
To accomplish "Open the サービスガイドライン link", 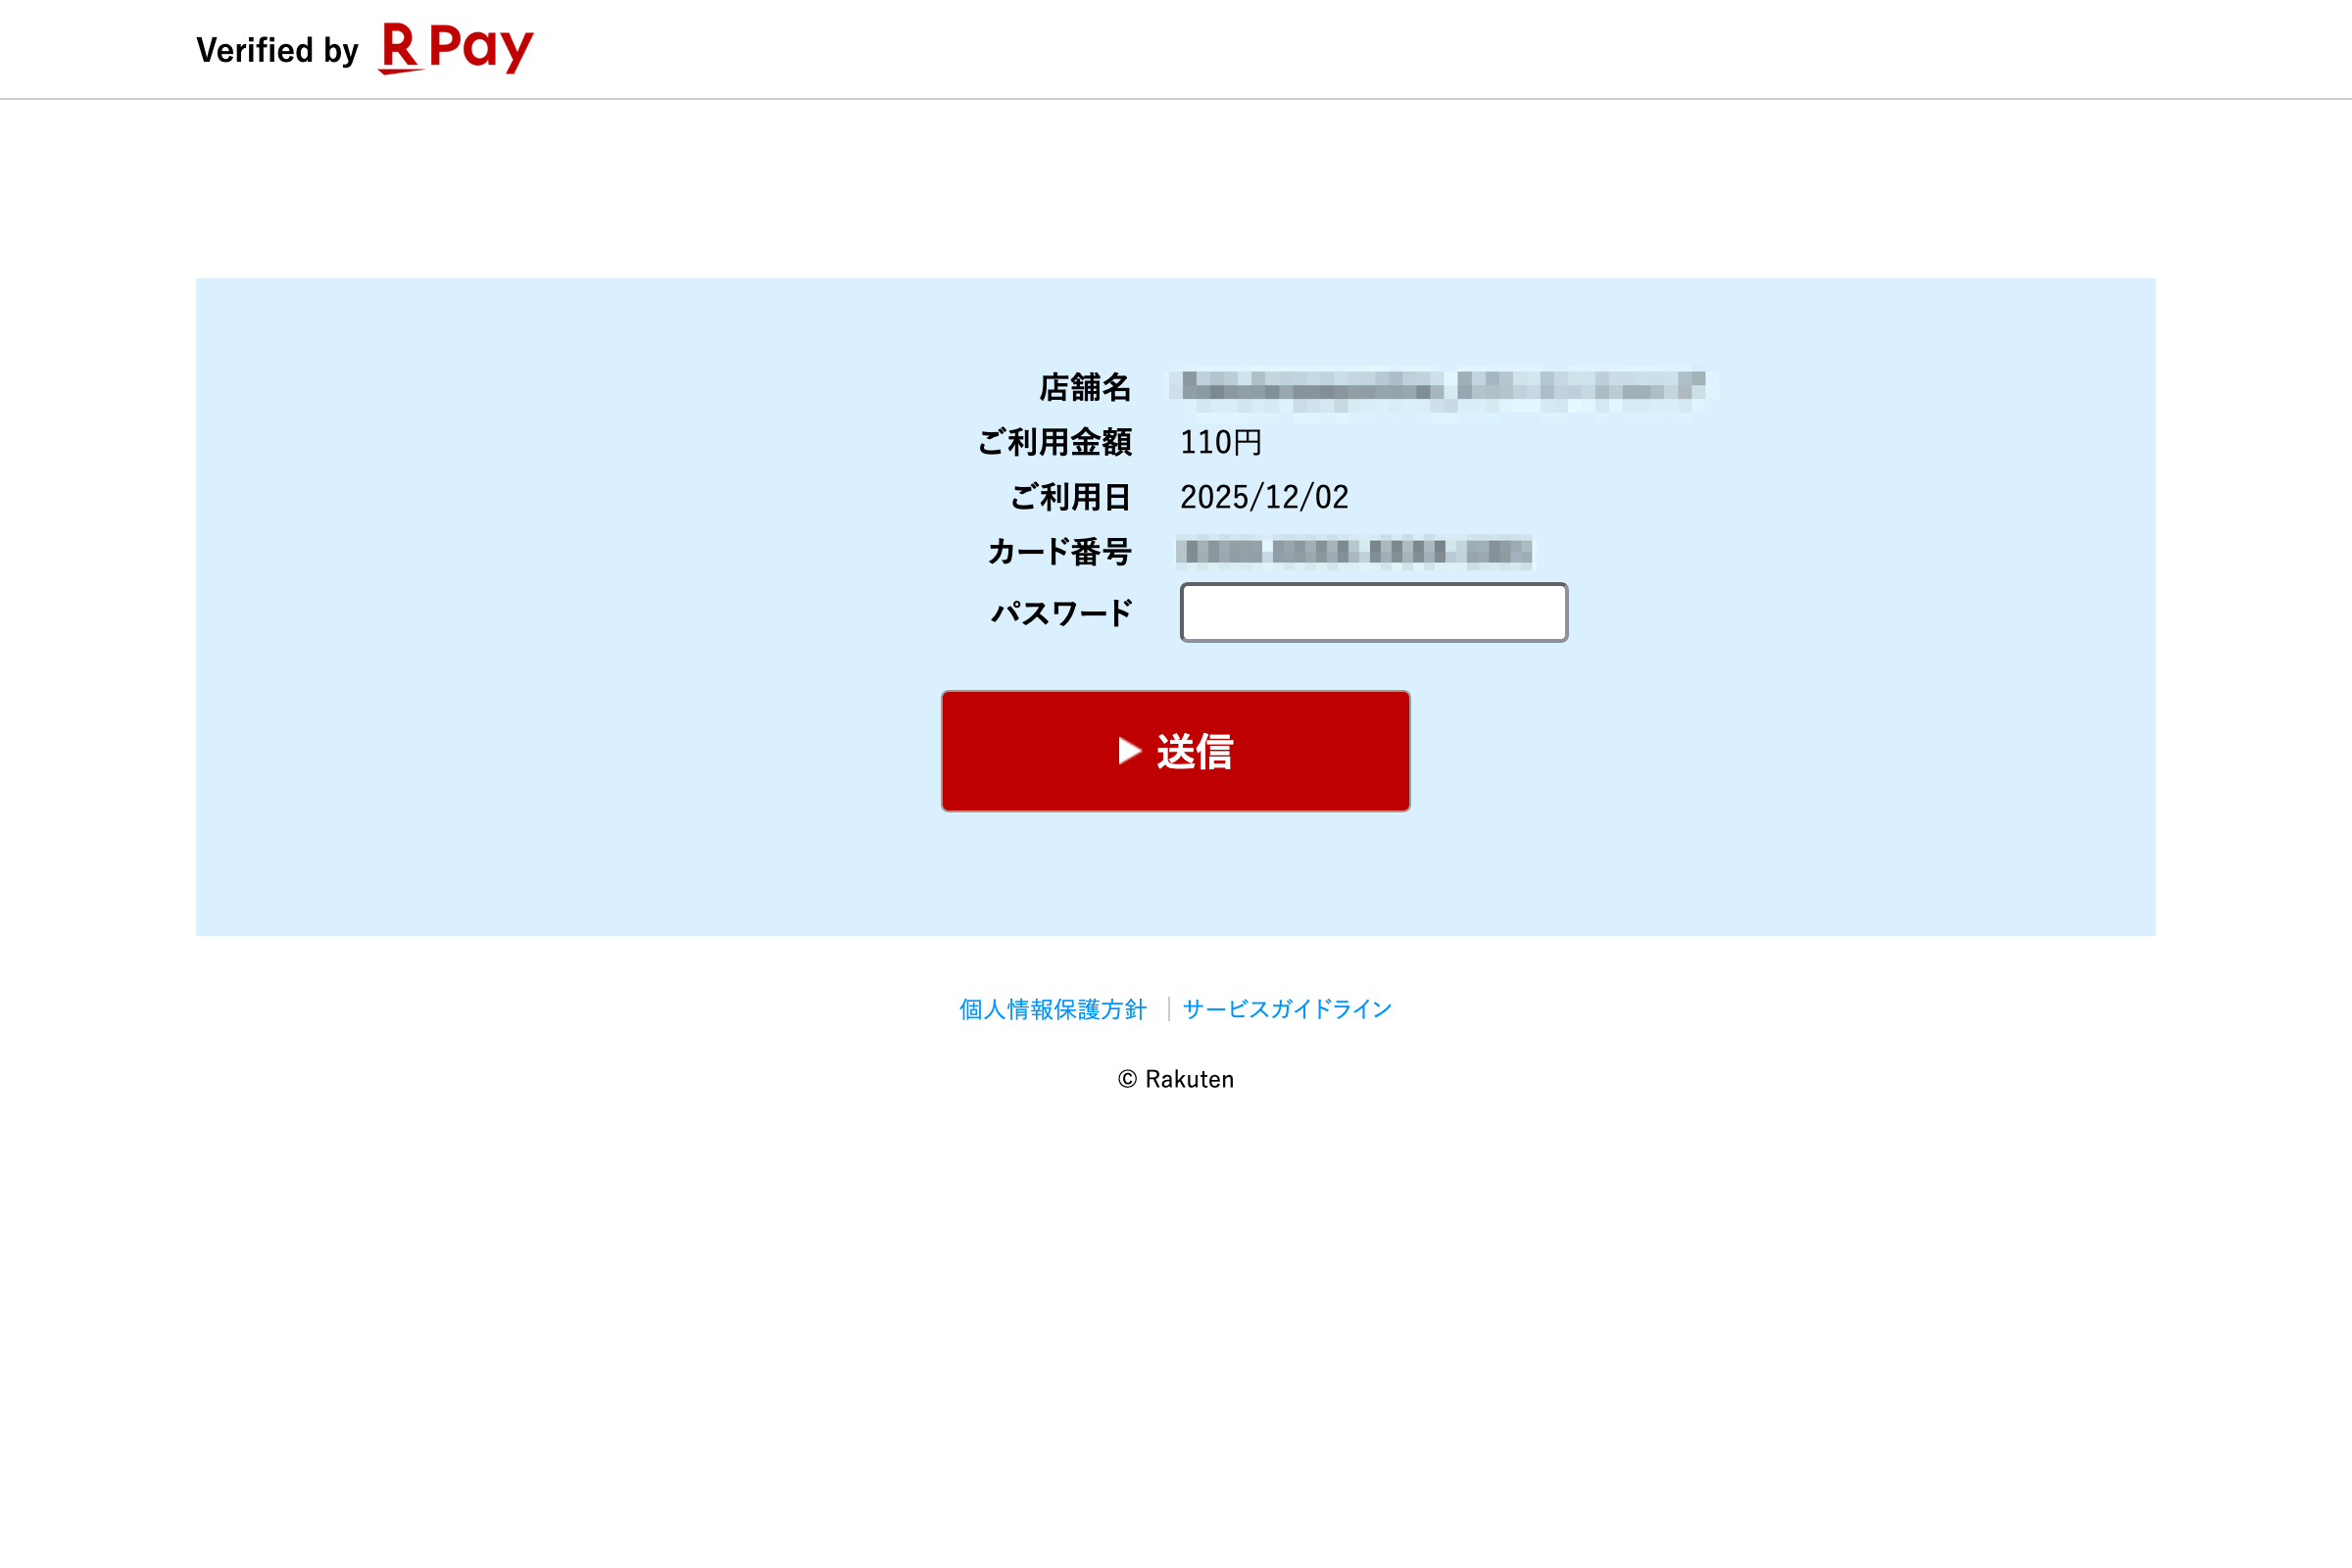I will (x=1287, y=1009).
